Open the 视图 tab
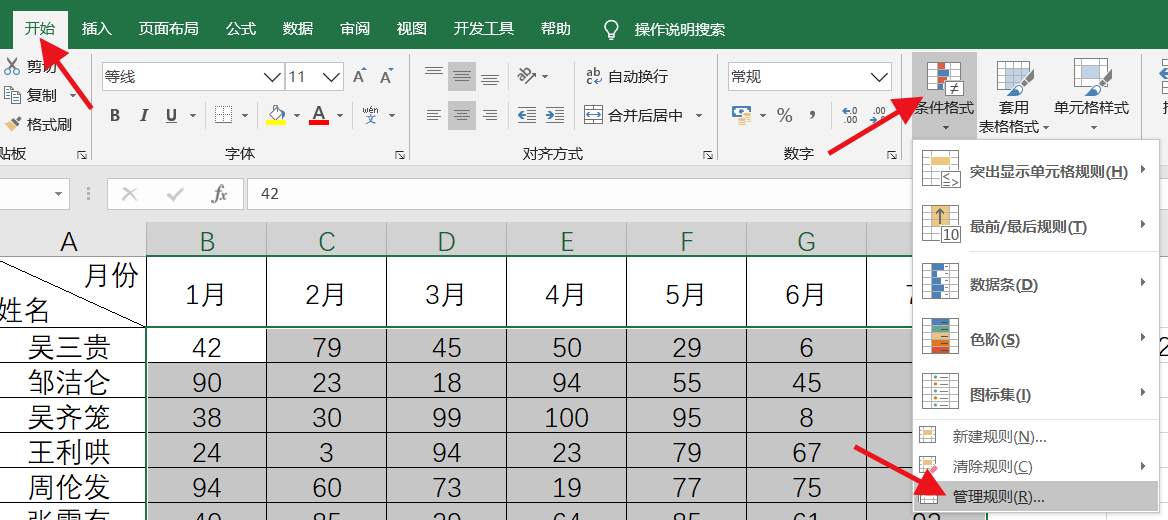The height and width of the screenshot is (520, 1168). pos(412,28)
